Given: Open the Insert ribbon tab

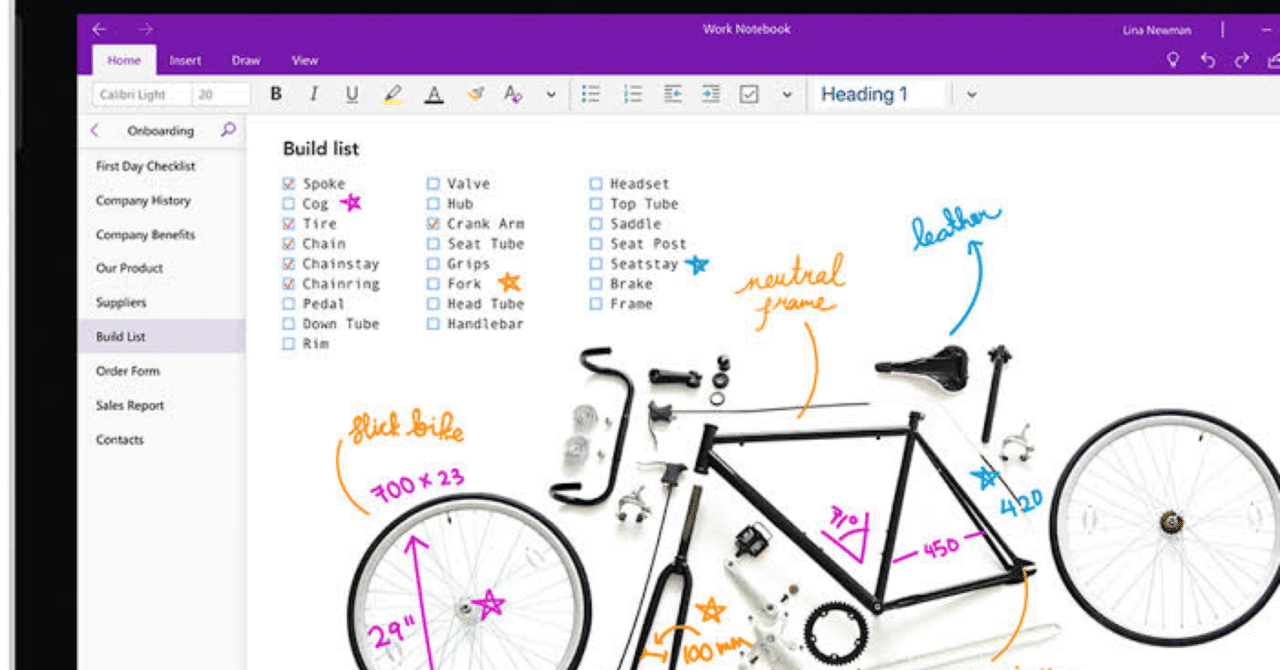Looking at the screenshot, I should pos(185,60).
